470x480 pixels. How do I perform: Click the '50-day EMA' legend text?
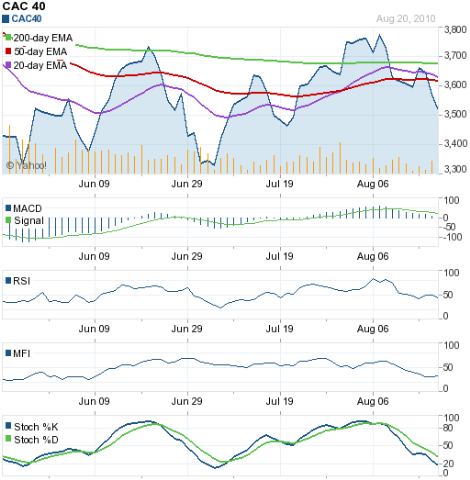tap(40, 52)
